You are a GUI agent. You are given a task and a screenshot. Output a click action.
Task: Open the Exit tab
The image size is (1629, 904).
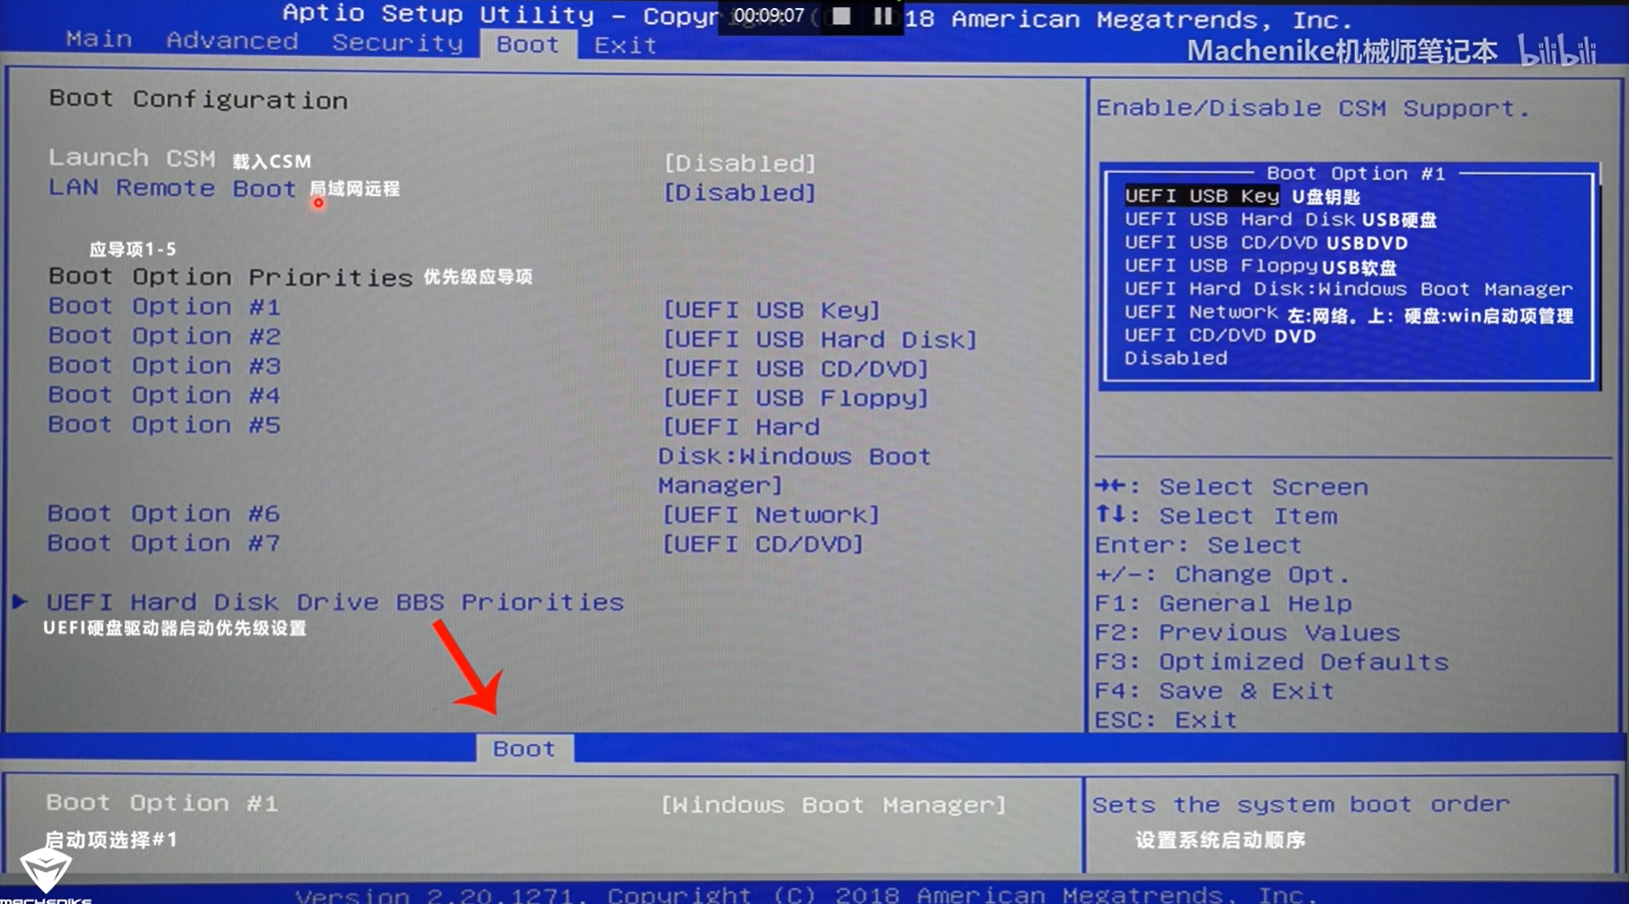point(623,44)
